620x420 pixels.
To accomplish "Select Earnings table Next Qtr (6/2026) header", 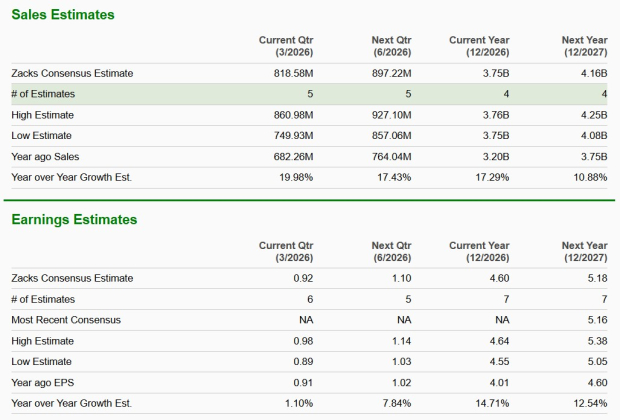I will pos(391,252).
